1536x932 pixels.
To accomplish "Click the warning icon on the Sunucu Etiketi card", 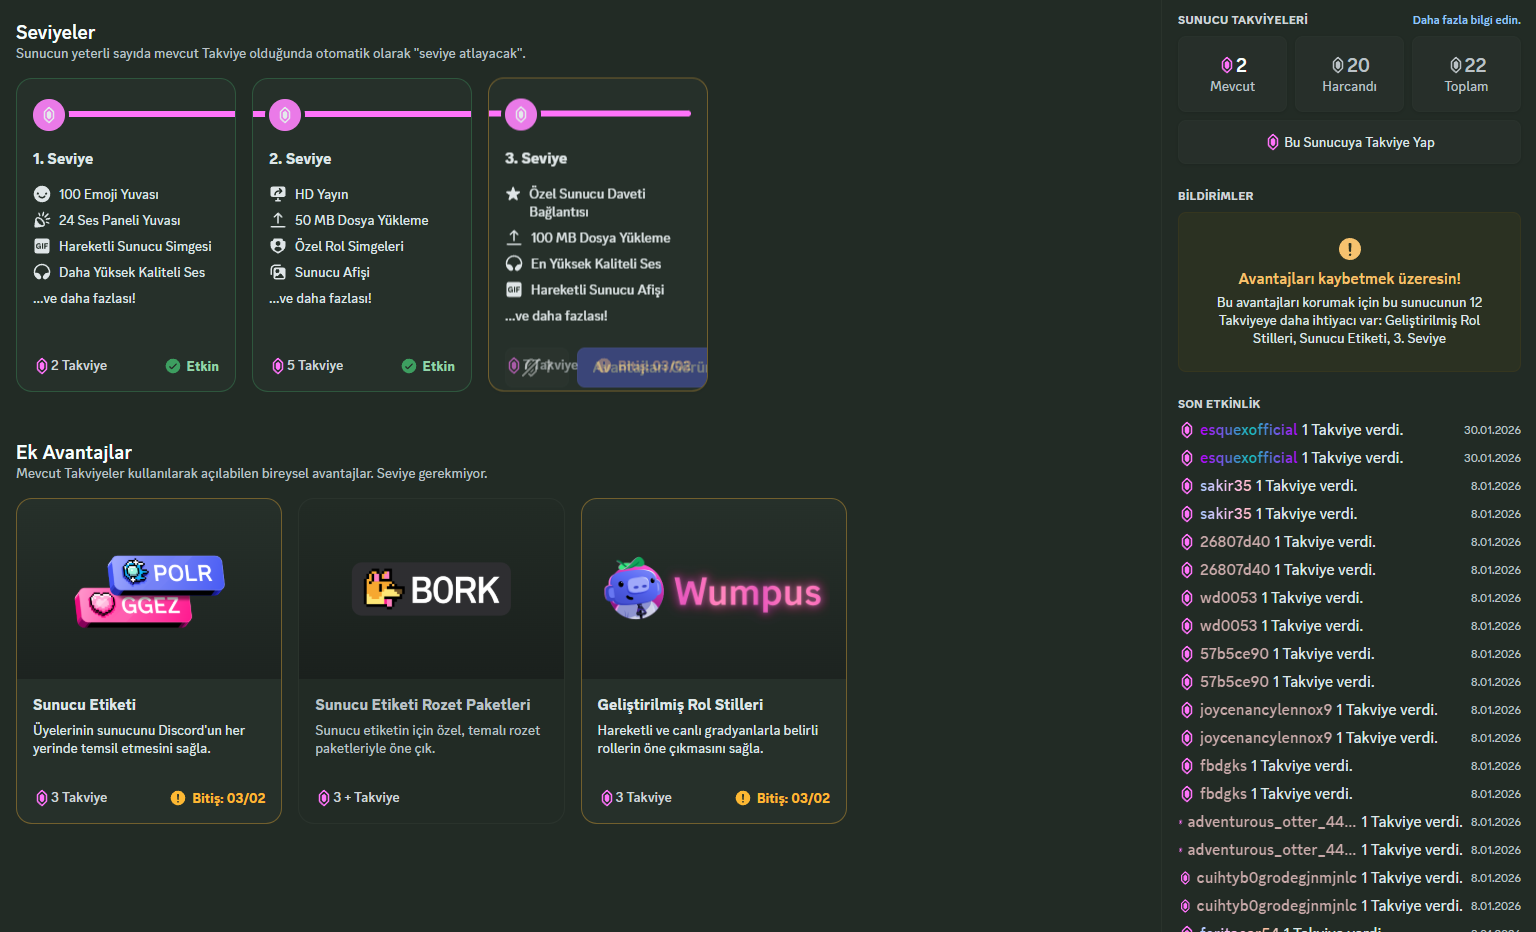I will click(178, 798).
